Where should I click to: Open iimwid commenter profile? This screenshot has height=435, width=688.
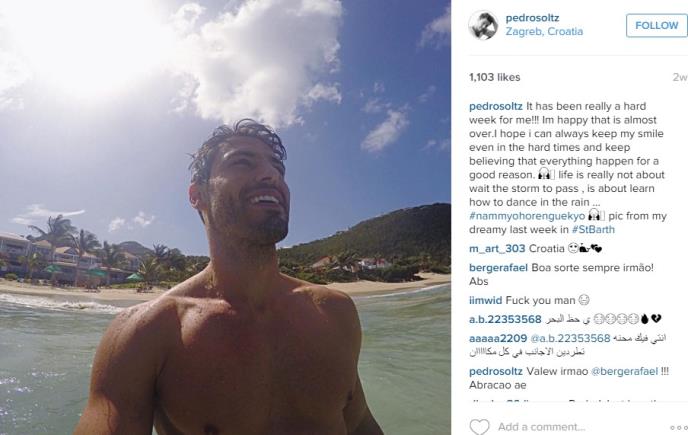[485, 301]
